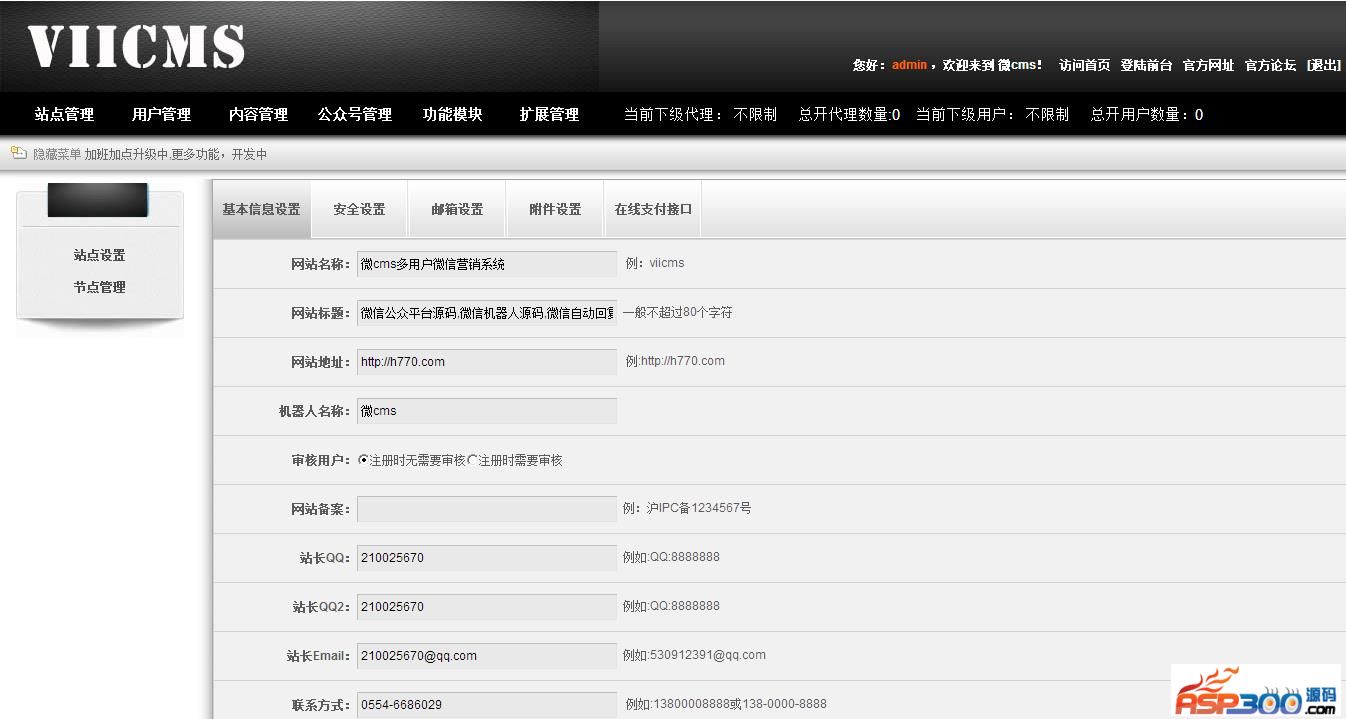
Task: Click the 网站名称 input field
Action: [487, 264]
